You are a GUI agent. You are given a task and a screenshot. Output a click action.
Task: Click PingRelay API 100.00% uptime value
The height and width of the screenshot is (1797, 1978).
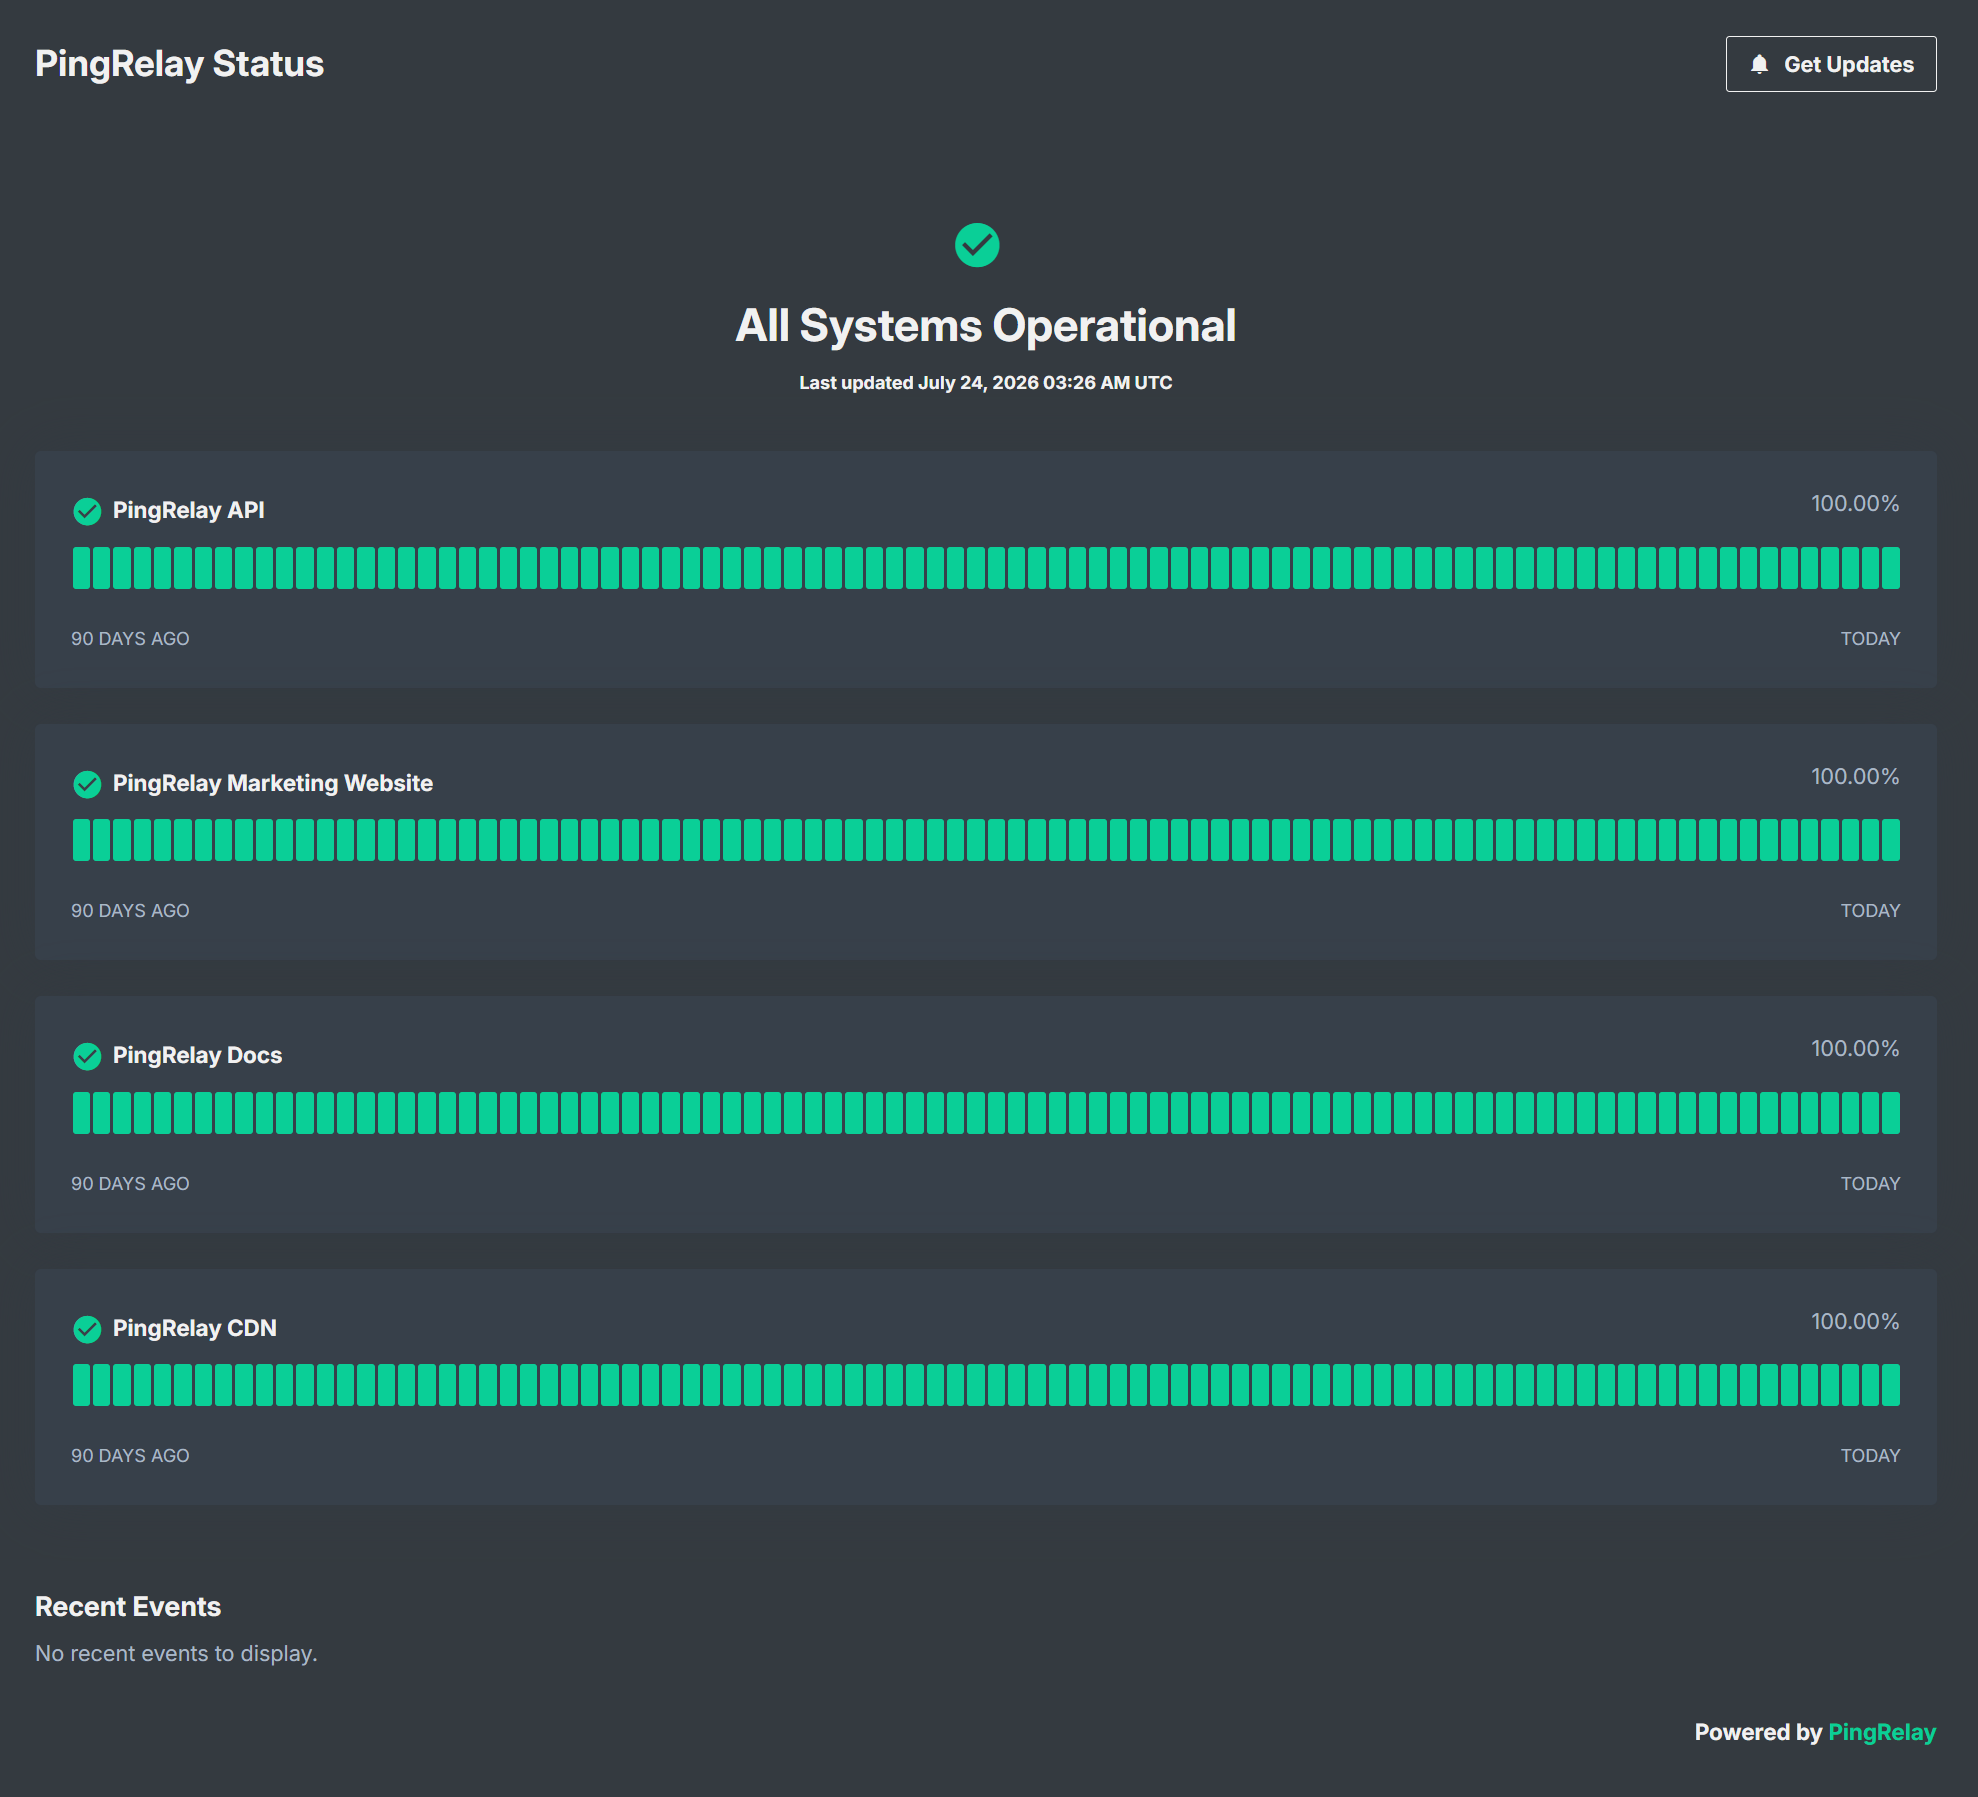[x=1855, y=503]
